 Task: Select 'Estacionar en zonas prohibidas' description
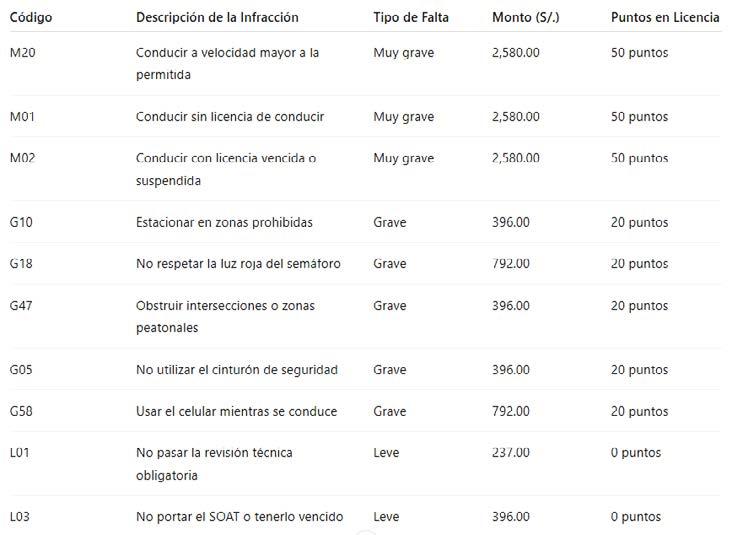(x=224, y=222)
